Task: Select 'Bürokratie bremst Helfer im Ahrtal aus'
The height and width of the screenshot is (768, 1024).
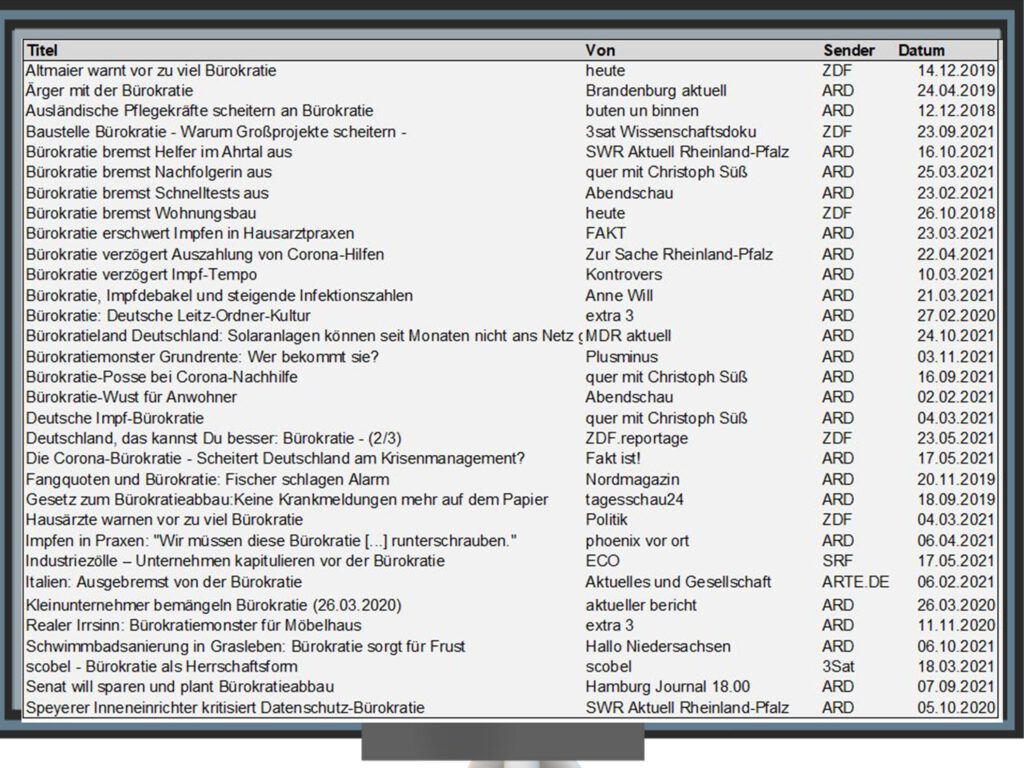Action: [511, 152]
